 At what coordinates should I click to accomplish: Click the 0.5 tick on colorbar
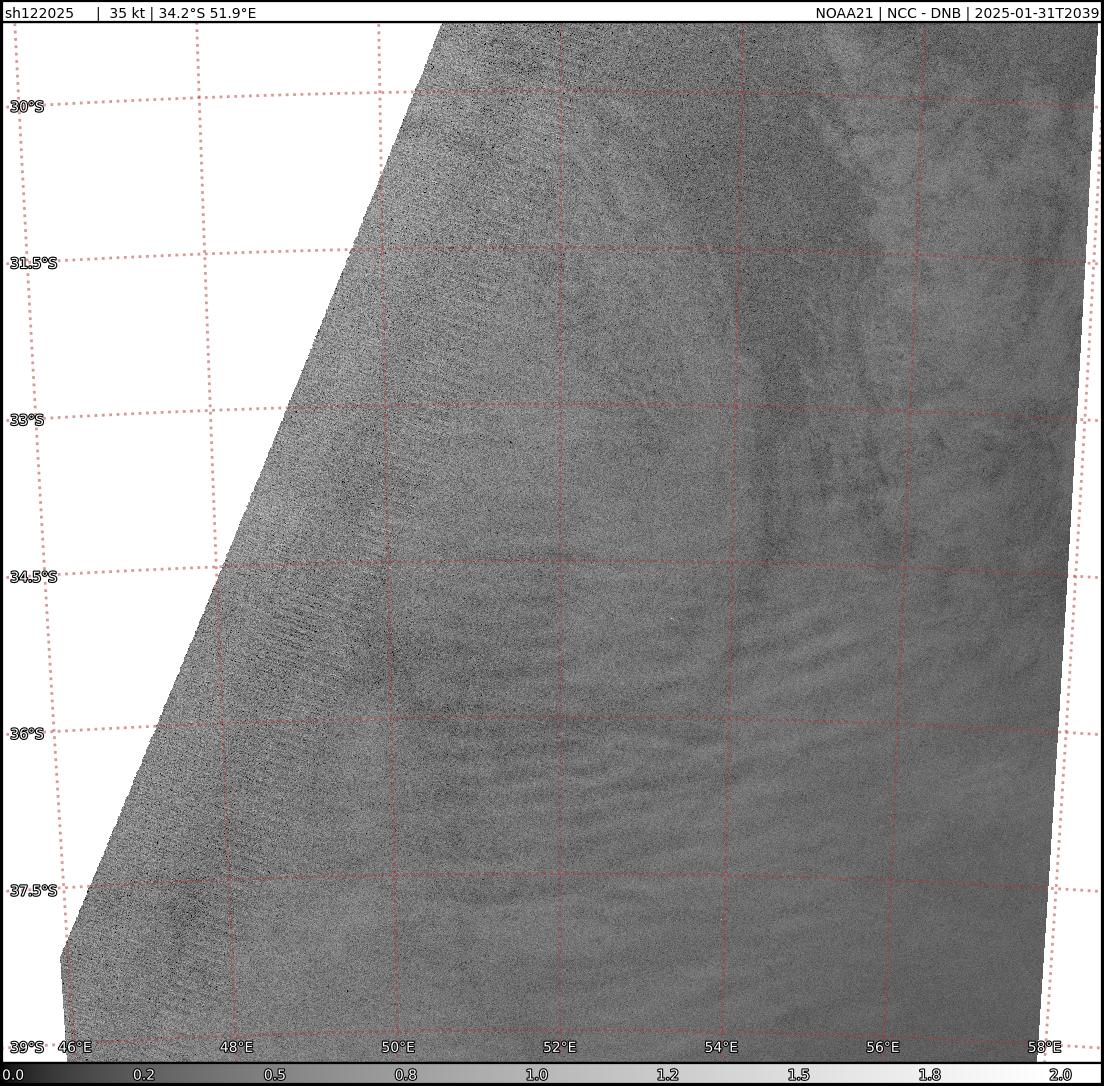[x=275, y=1075]
